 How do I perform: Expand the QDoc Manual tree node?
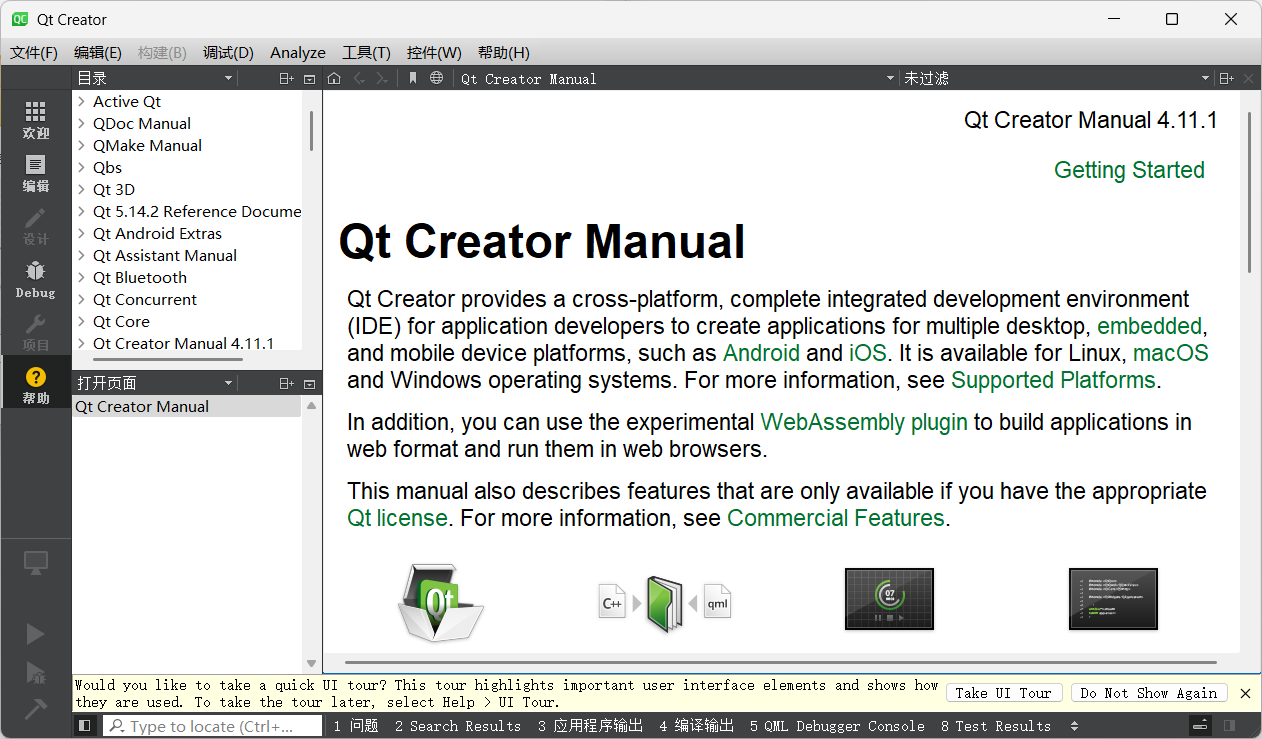coord(81,123)
